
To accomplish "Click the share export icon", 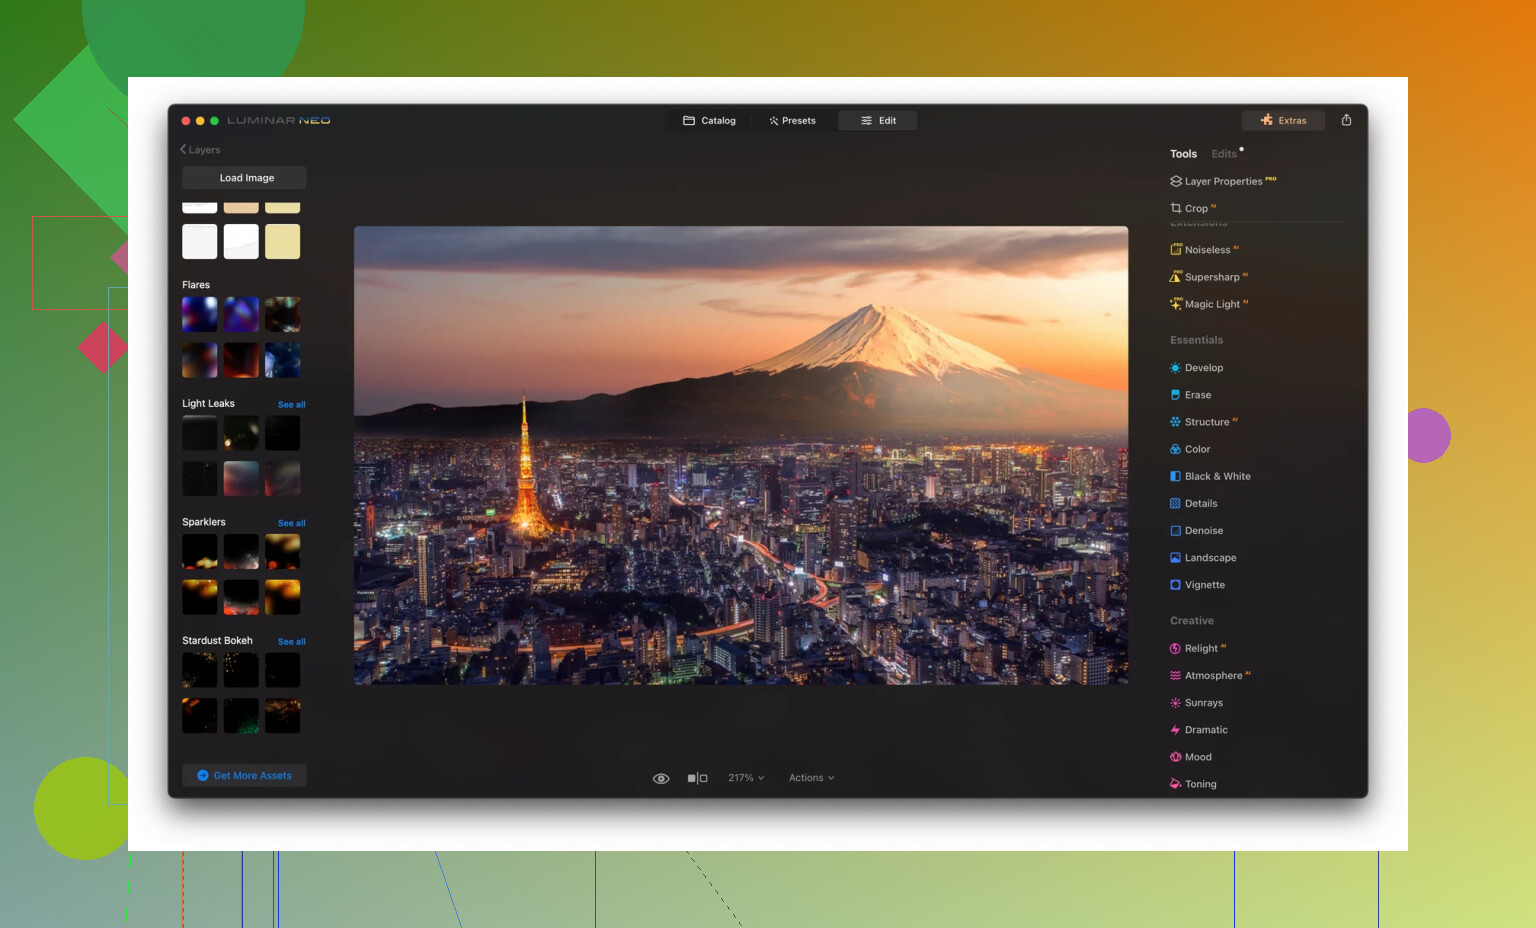I will (1346, 120).
